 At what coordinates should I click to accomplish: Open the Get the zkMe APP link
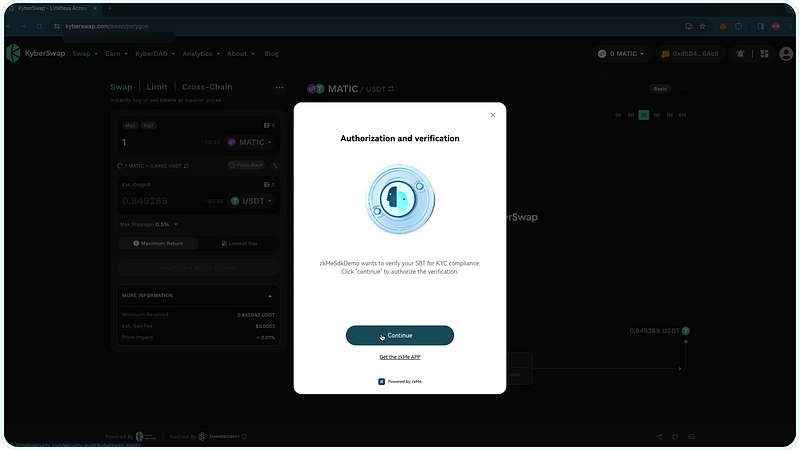[399, 357]
